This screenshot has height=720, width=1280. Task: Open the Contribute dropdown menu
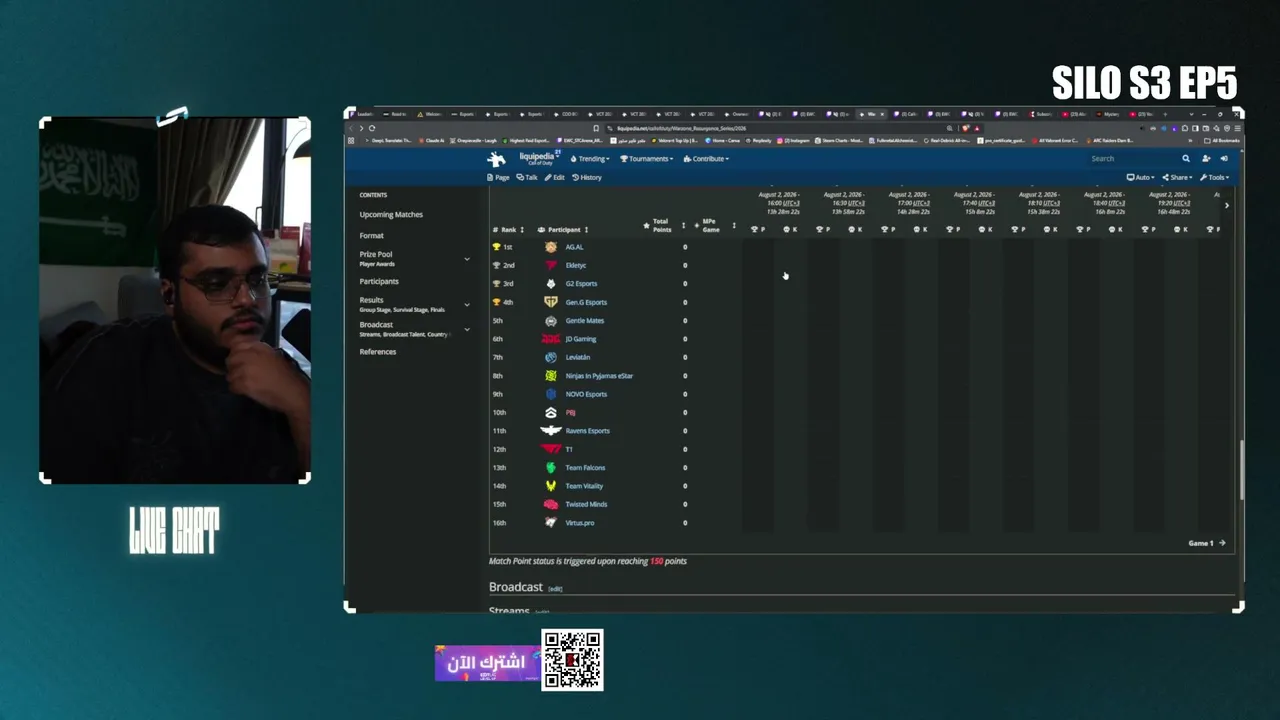tap(706, 159)
